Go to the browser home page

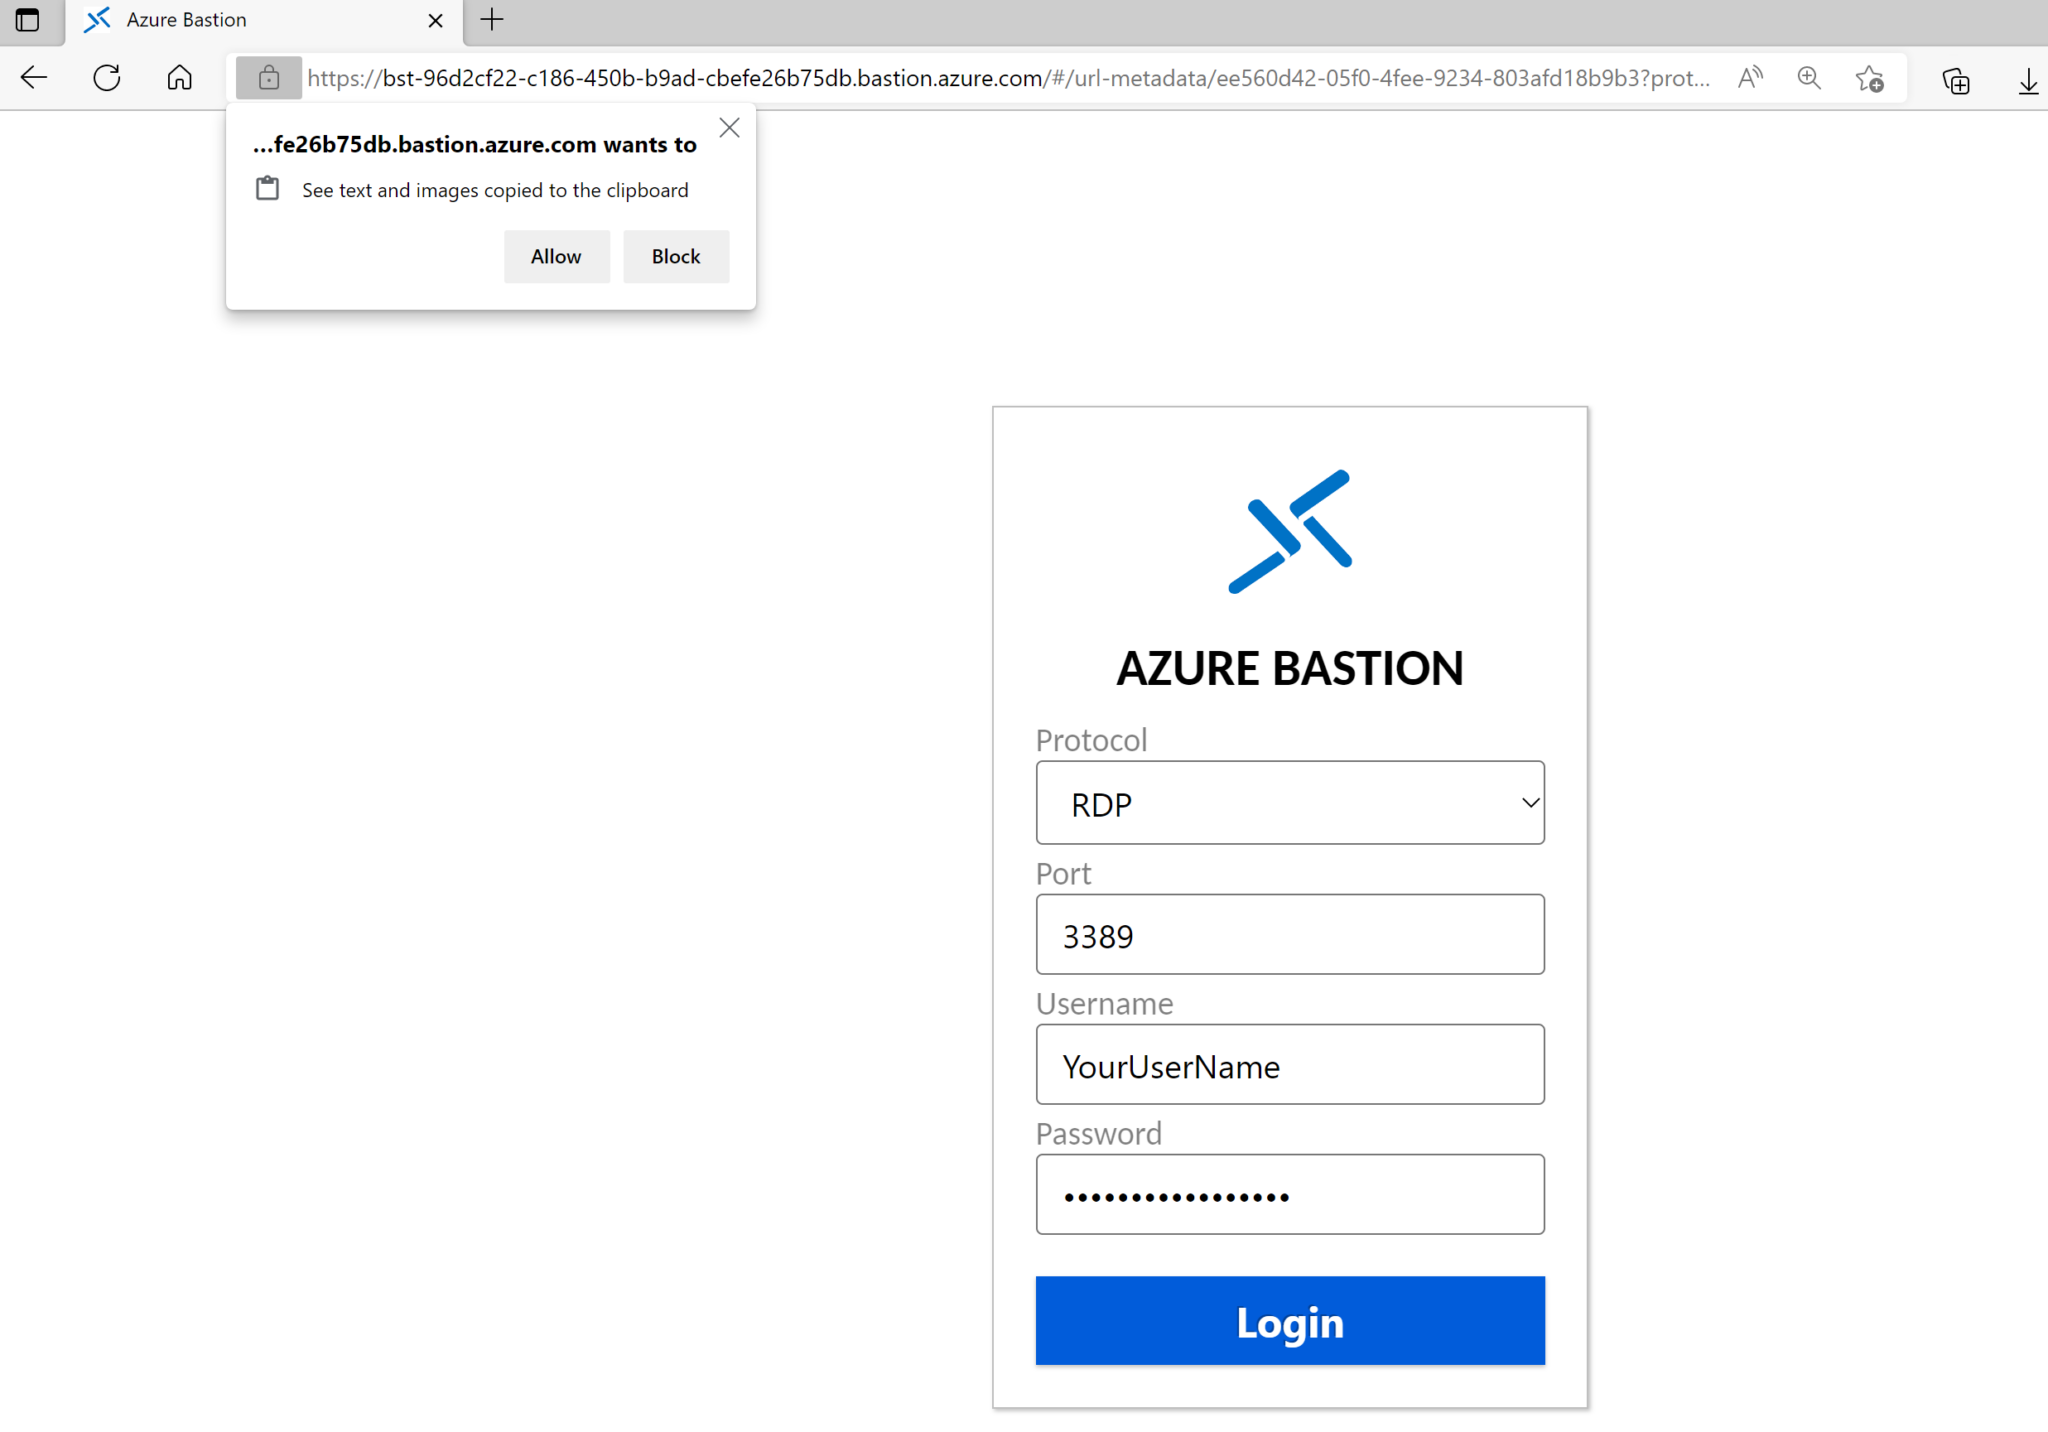tap(180, 77)
